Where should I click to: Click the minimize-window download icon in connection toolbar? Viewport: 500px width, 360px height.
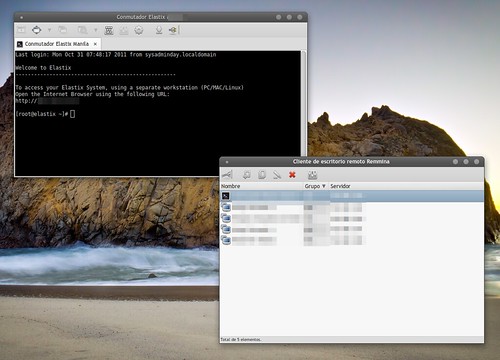(159, 30)
